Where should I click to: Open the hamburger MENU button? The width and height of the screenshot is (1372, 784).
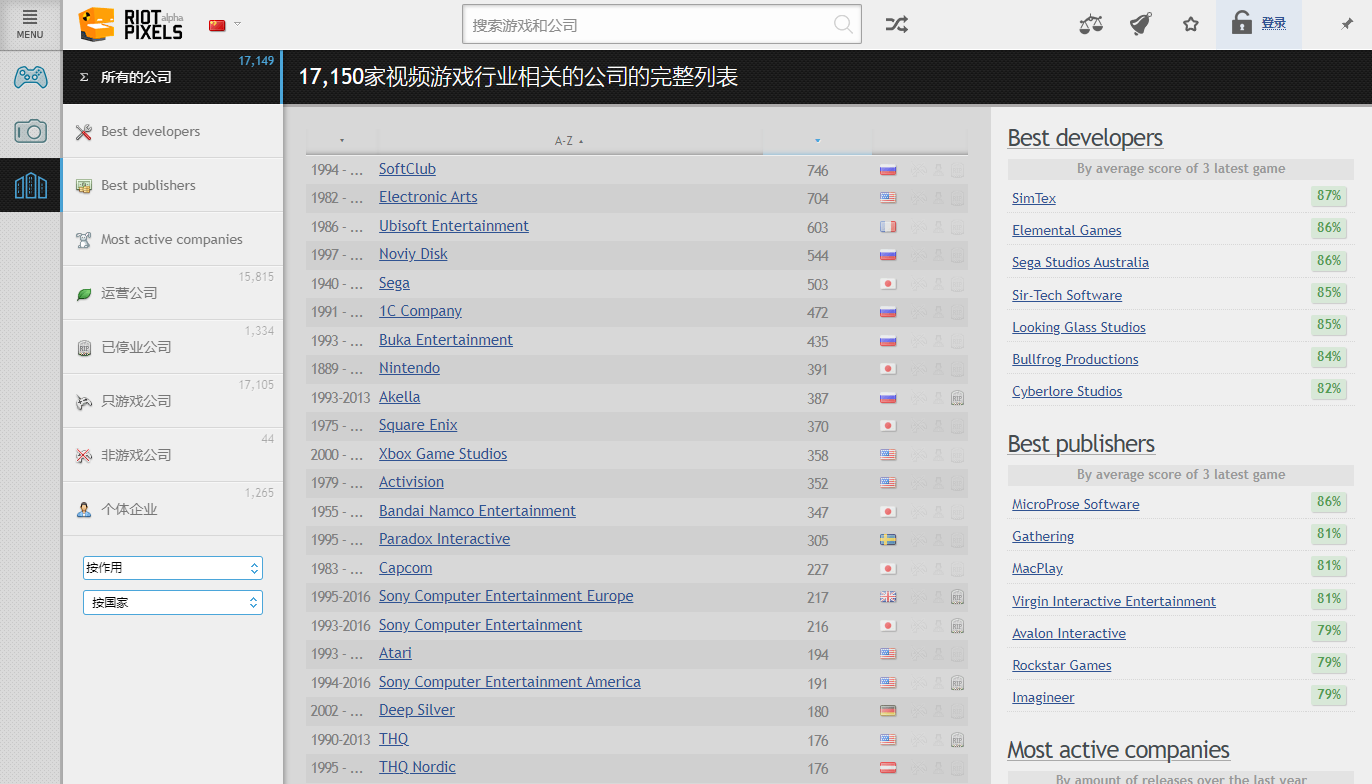click(x=30, y=24)
